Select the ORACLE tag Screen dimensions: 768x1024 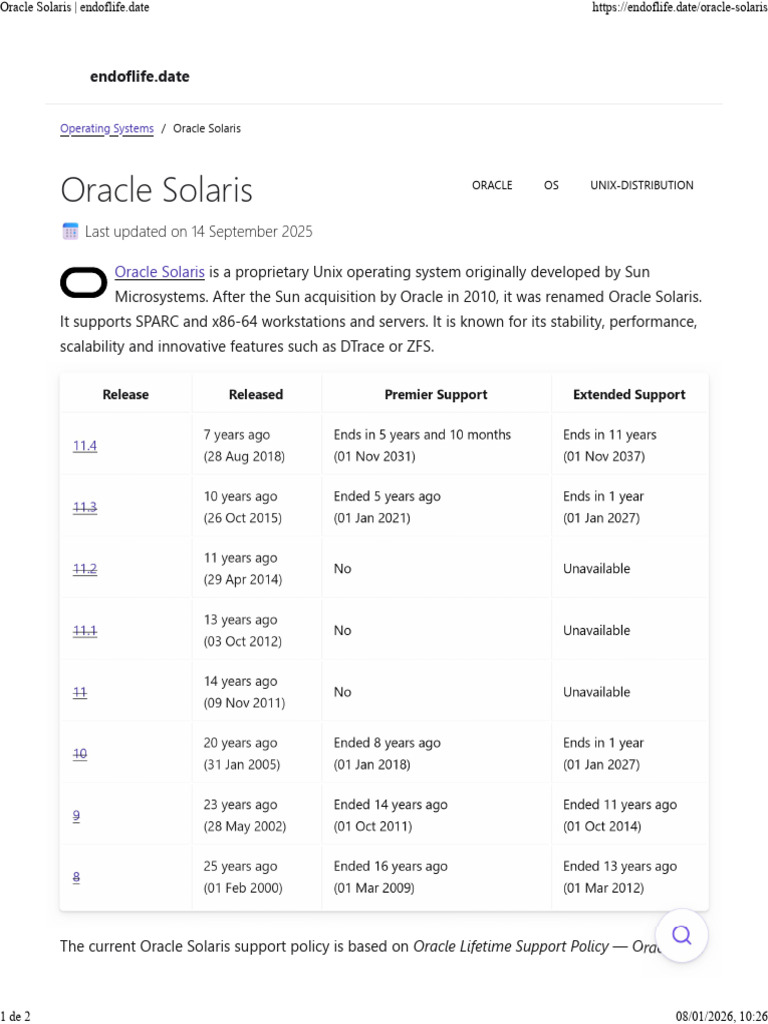click(492, 185)
